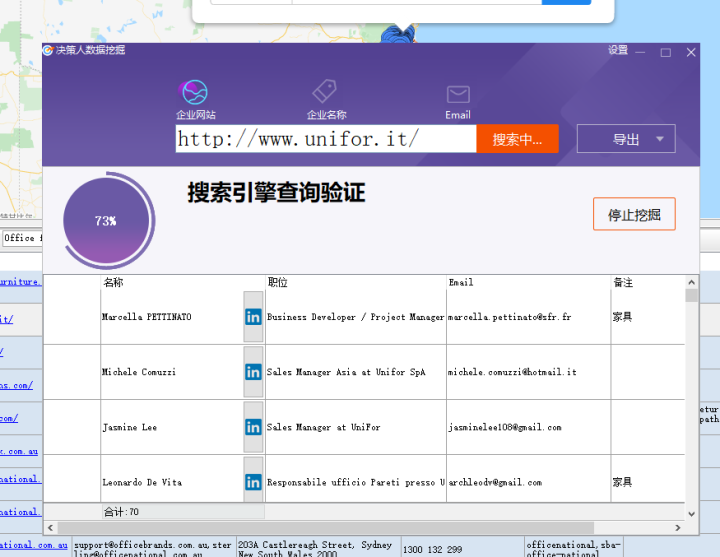Click the vertical scrollbar up arrow
Image resolution: width=720 pixels, height=557 pixels.
tap(692, 282)
